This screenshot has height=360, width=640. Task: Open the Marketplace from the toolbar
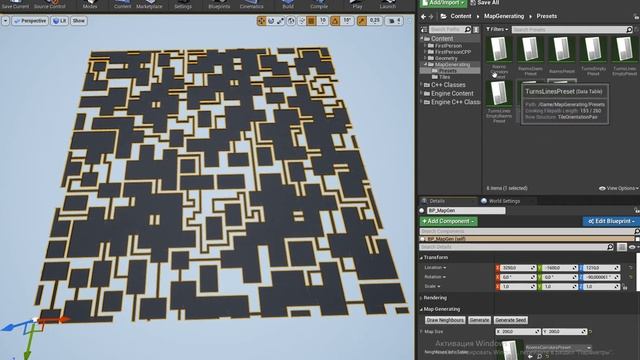[149, 4]
